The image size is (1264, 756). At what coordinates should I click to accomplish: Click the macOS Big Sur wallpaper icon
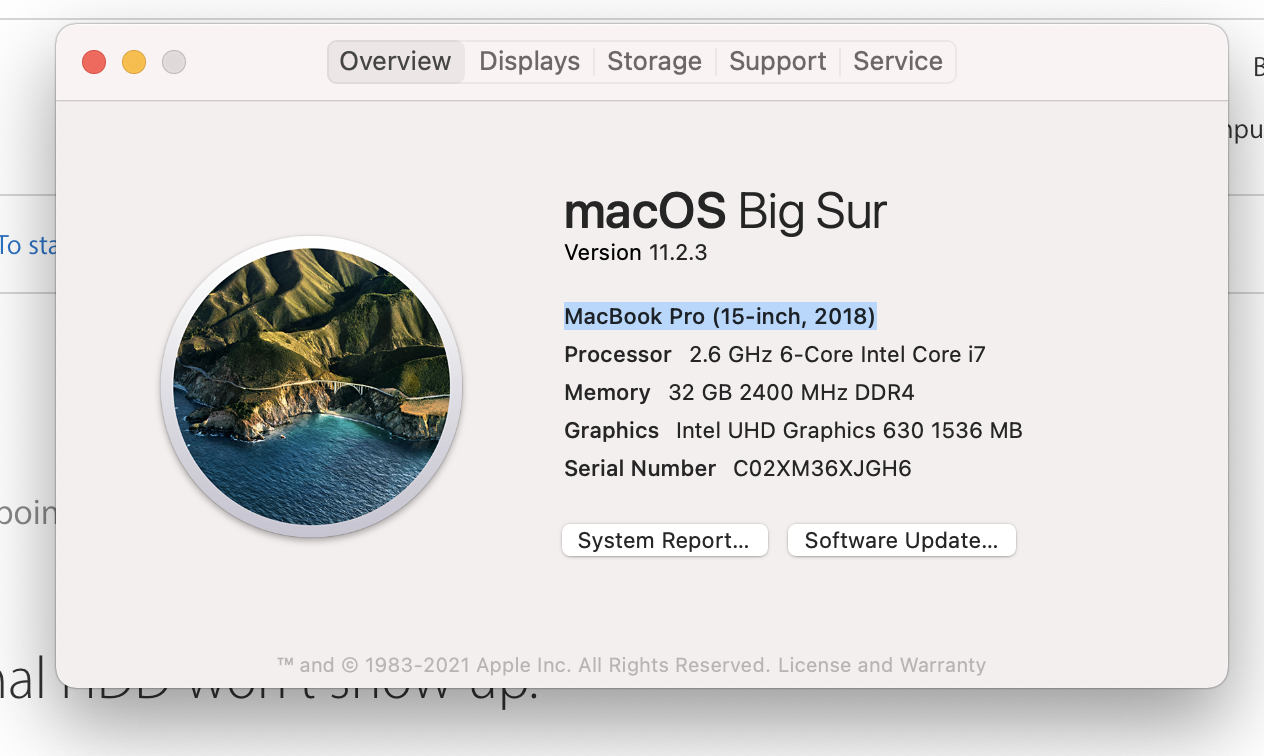(x=311, y=386)
